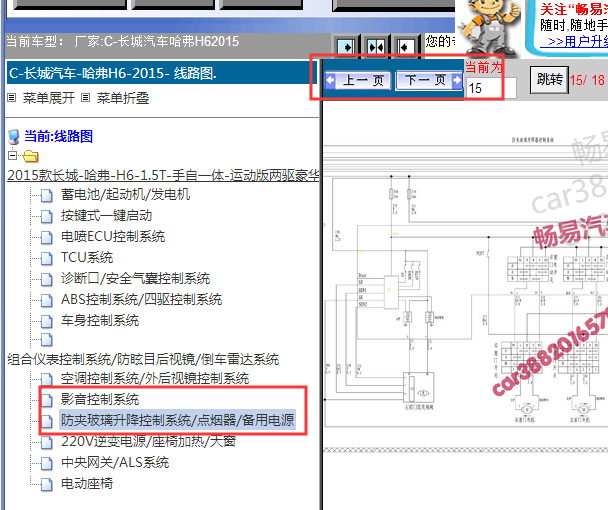Screen dimensions: 608x510
Task: Open 电喷ECU控制系统 diagram
Action: click(113, 236)
